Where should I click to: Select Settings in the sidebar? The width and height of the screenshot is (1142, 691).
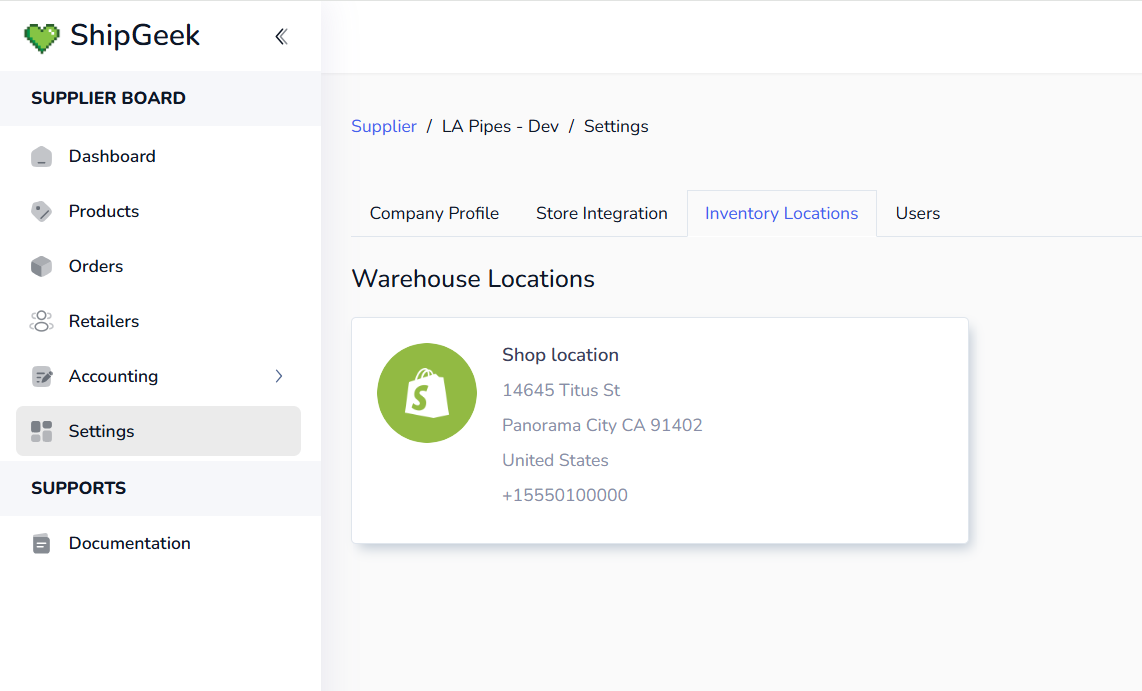tap(158, 431)
